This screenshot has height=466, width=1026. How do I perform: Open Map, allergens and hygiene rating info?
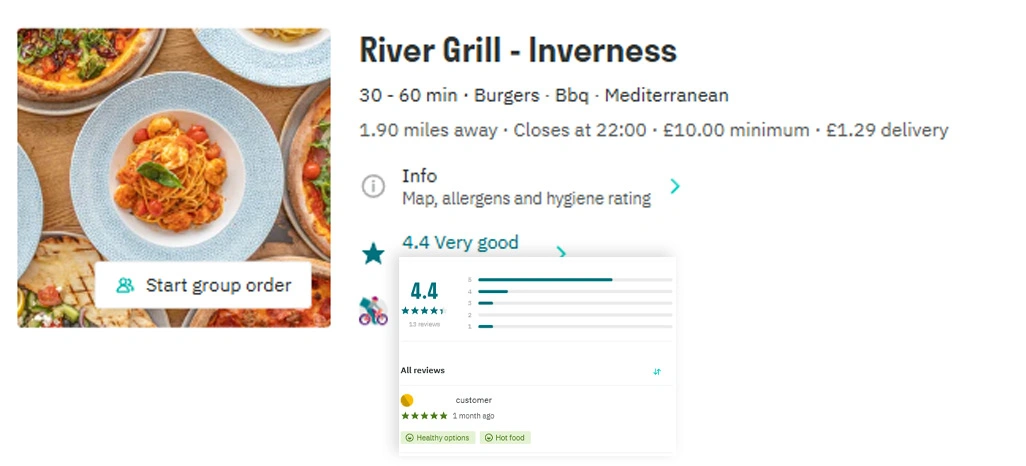526,198
